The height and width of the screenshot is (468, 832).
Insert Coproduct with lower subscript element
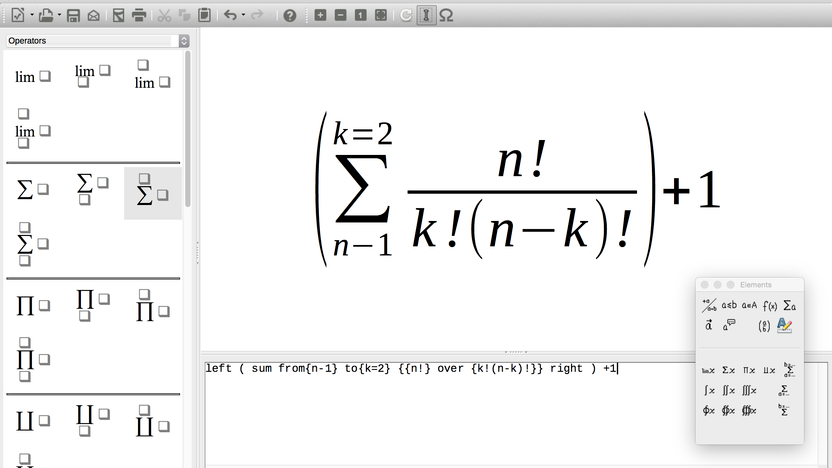pos(93,421)
